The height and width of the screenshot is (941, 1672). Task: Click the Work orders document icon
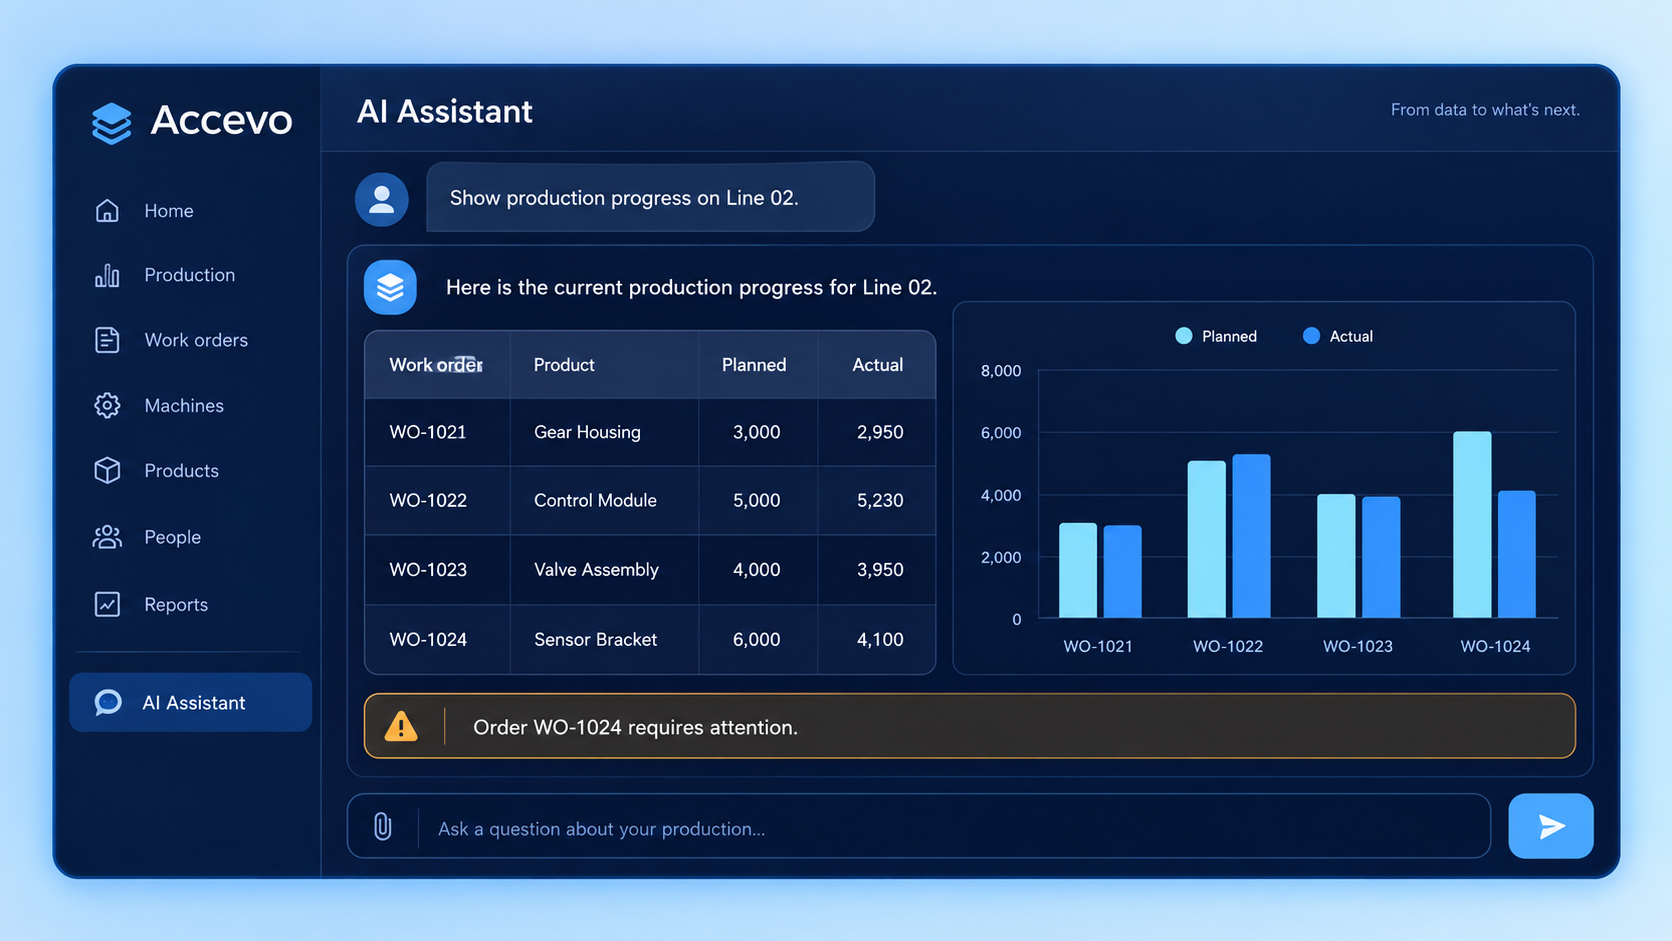(107, 340)
